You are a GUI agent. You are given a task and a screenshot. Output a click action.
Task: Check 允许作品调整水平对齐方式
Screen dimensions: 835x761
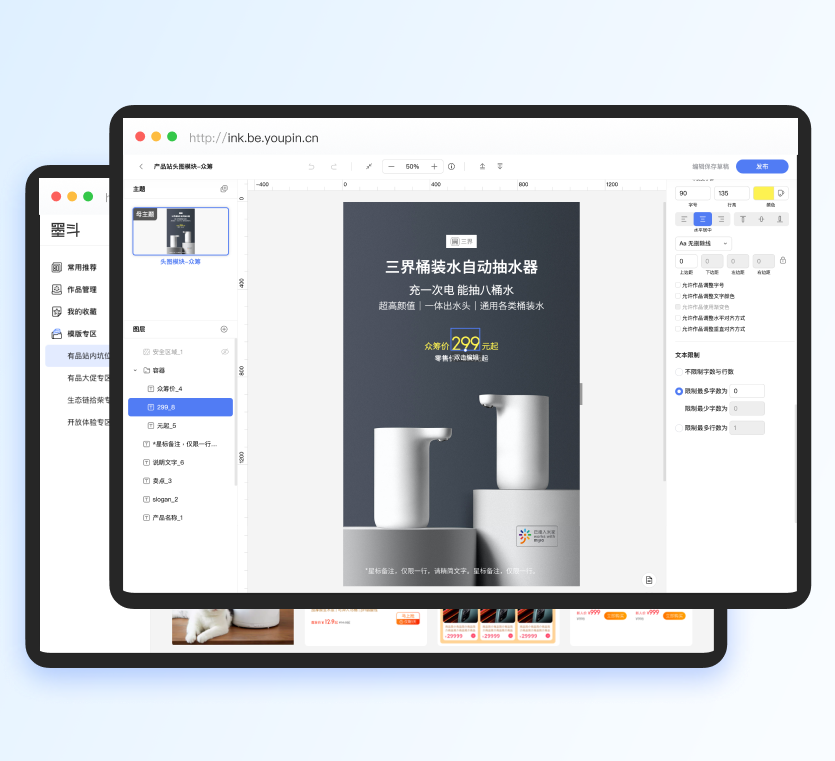(x=678, y=318)
